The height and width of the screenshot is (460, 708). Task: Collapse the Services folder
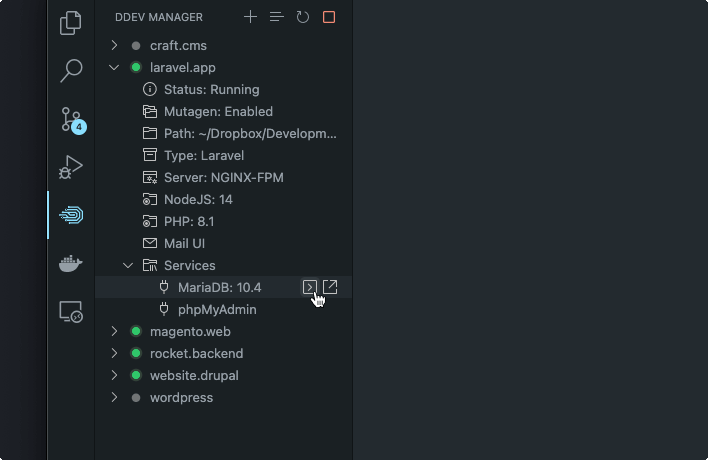point(128,265)
